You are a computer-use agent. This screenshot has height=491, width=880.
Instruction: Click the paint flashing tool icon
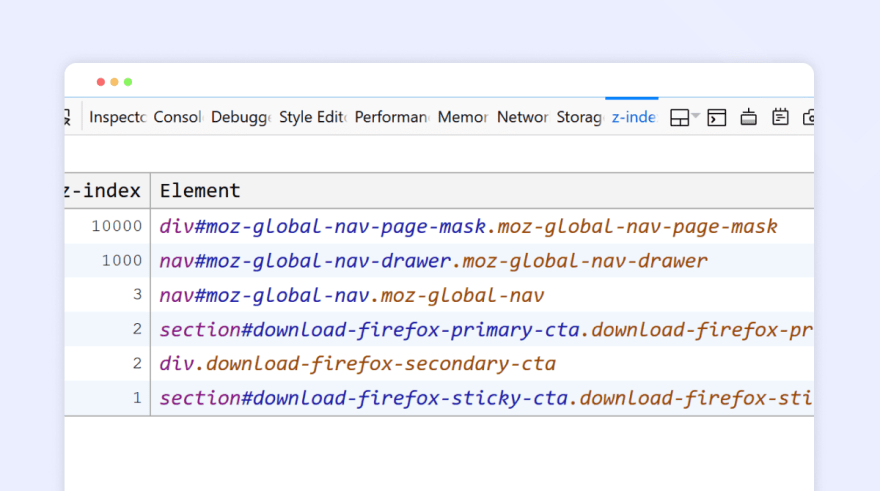(748, 117)
